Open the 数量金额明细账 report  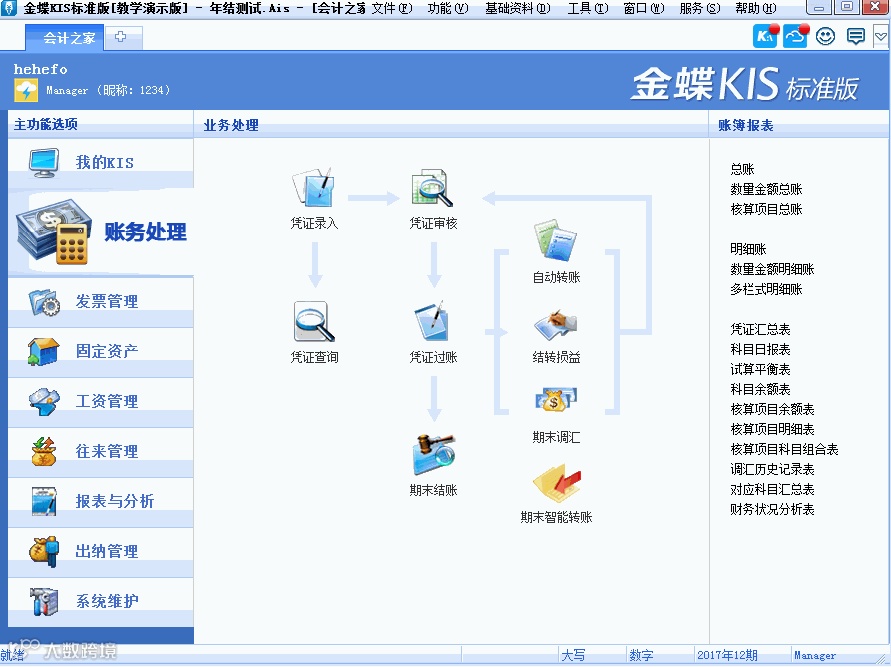coord(772,269)
